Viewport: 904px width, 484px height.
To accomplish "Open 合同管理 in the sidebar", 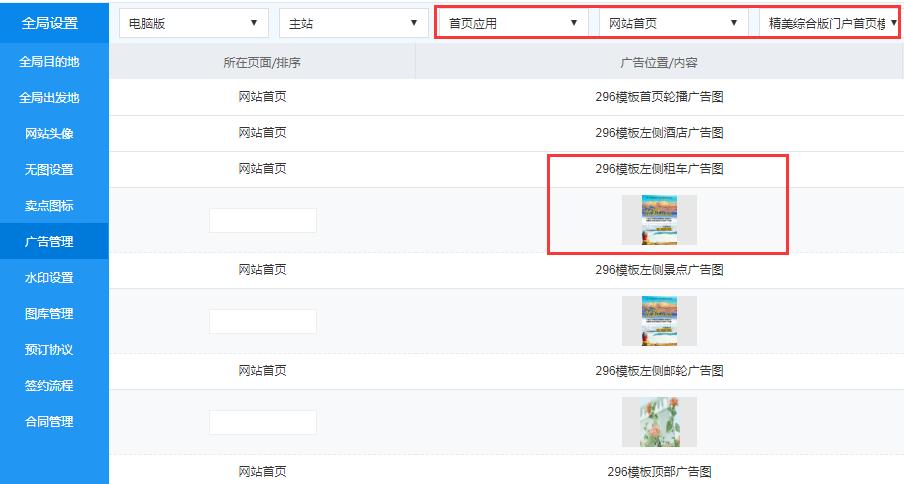I will coord(49,422).
